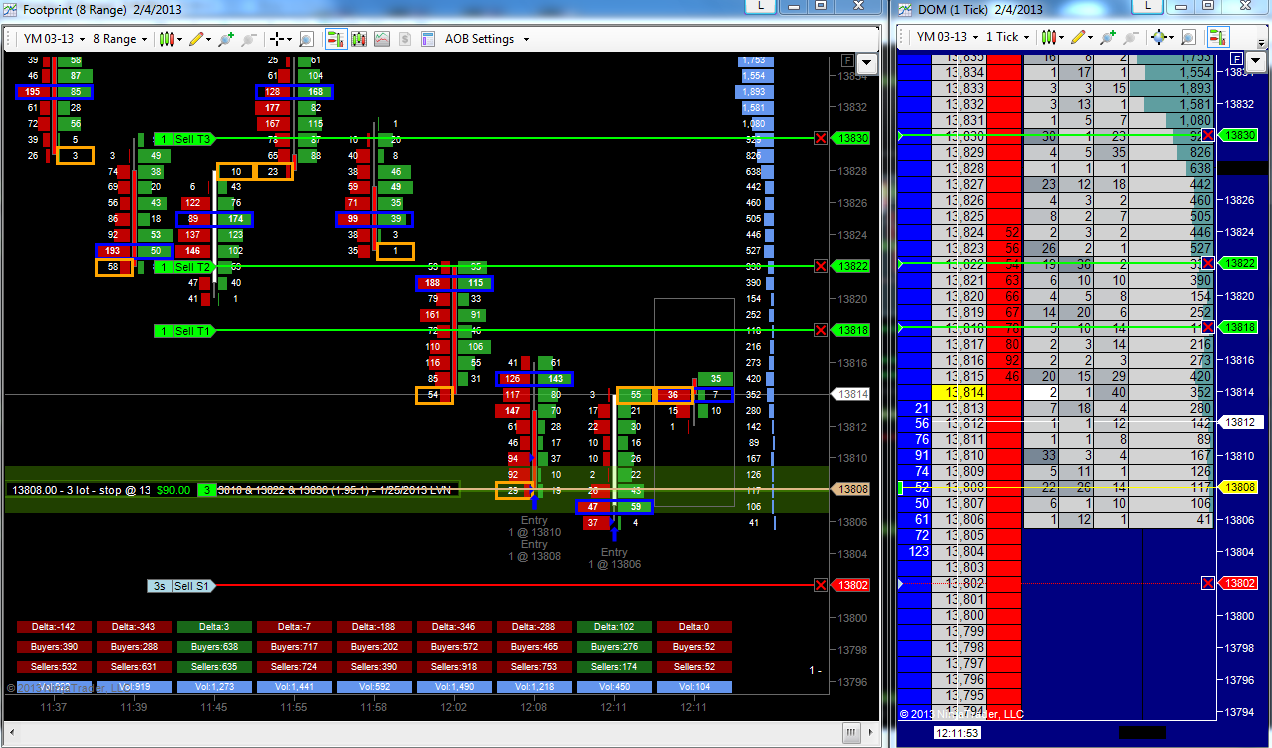
Task: Toggle Chart Trader in Footprint window
Action: point(335,39)
